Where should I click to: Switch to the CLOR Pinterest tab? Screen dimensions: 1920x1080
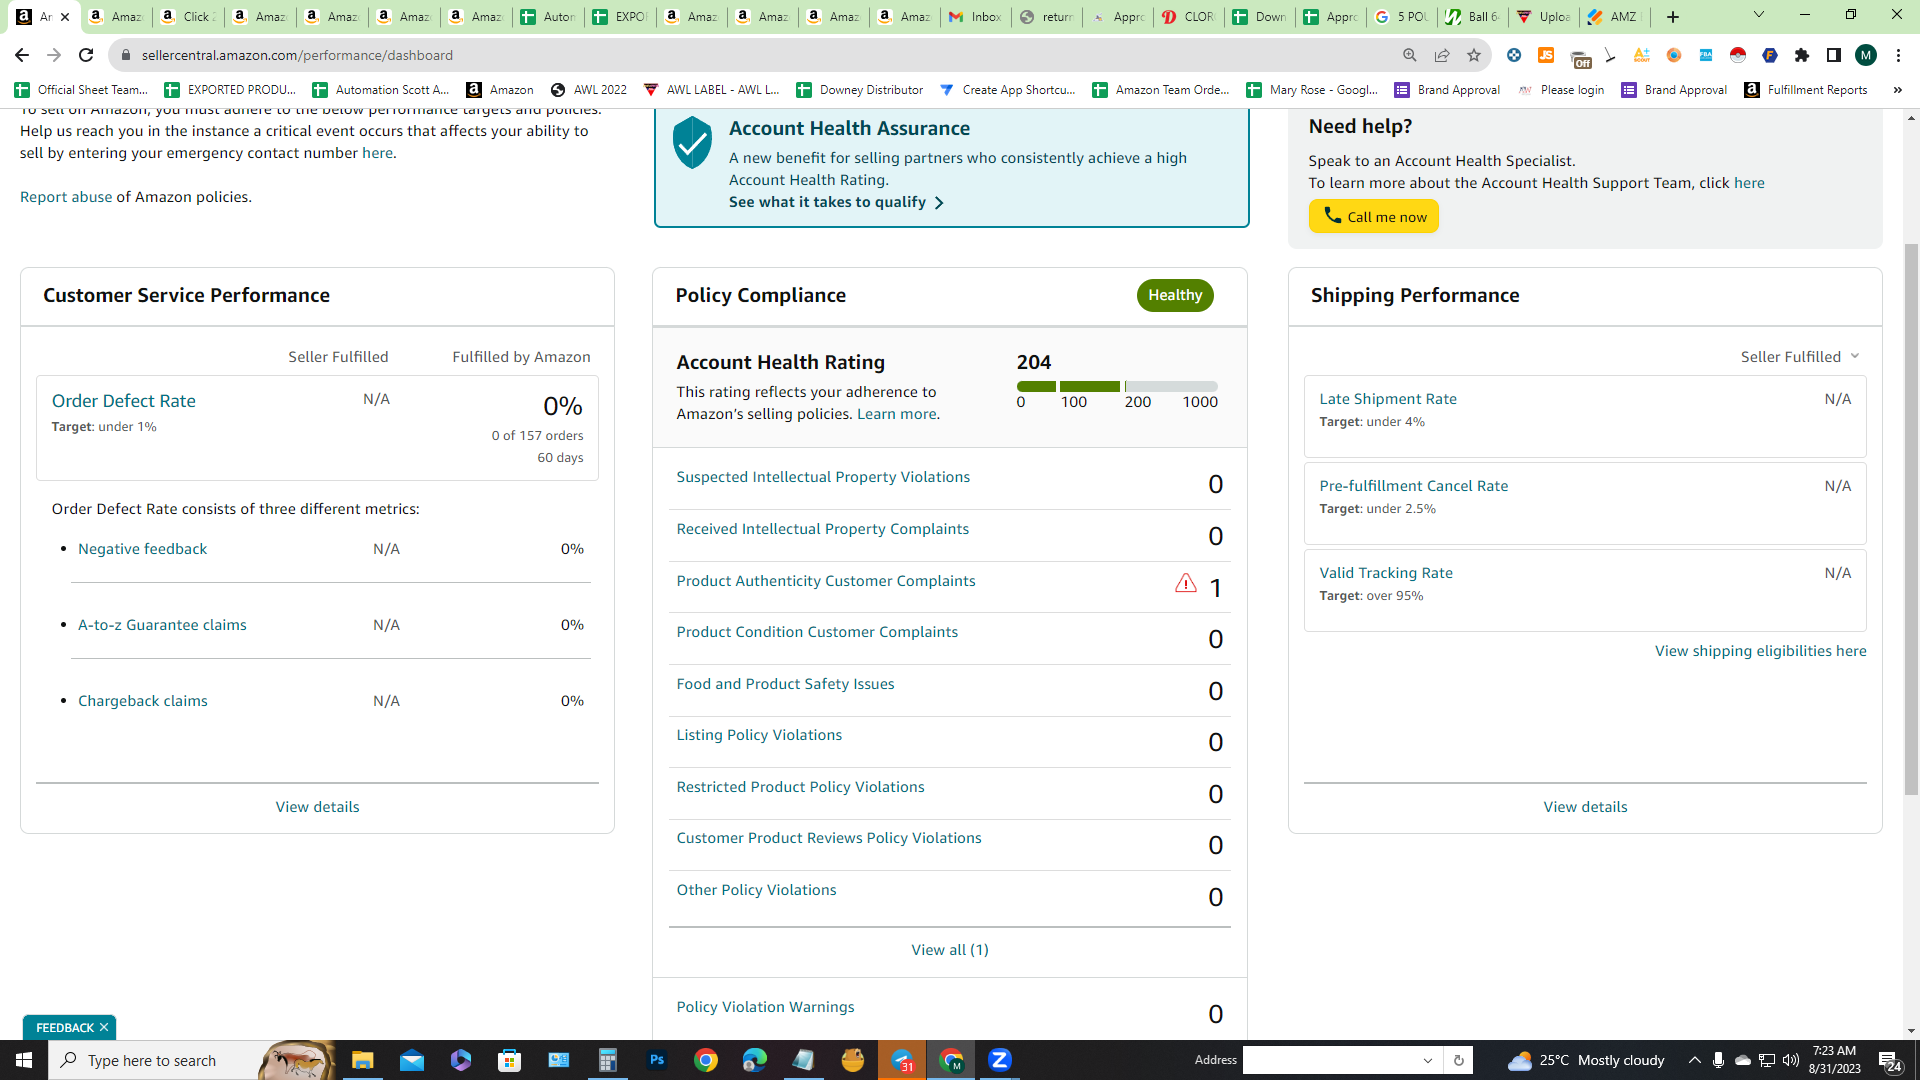(x=1189, y=17)
